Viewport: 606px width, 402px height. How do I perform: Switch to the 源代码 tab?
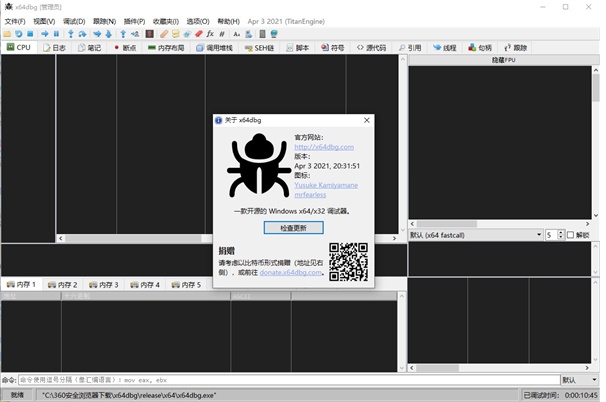(371, 48)
